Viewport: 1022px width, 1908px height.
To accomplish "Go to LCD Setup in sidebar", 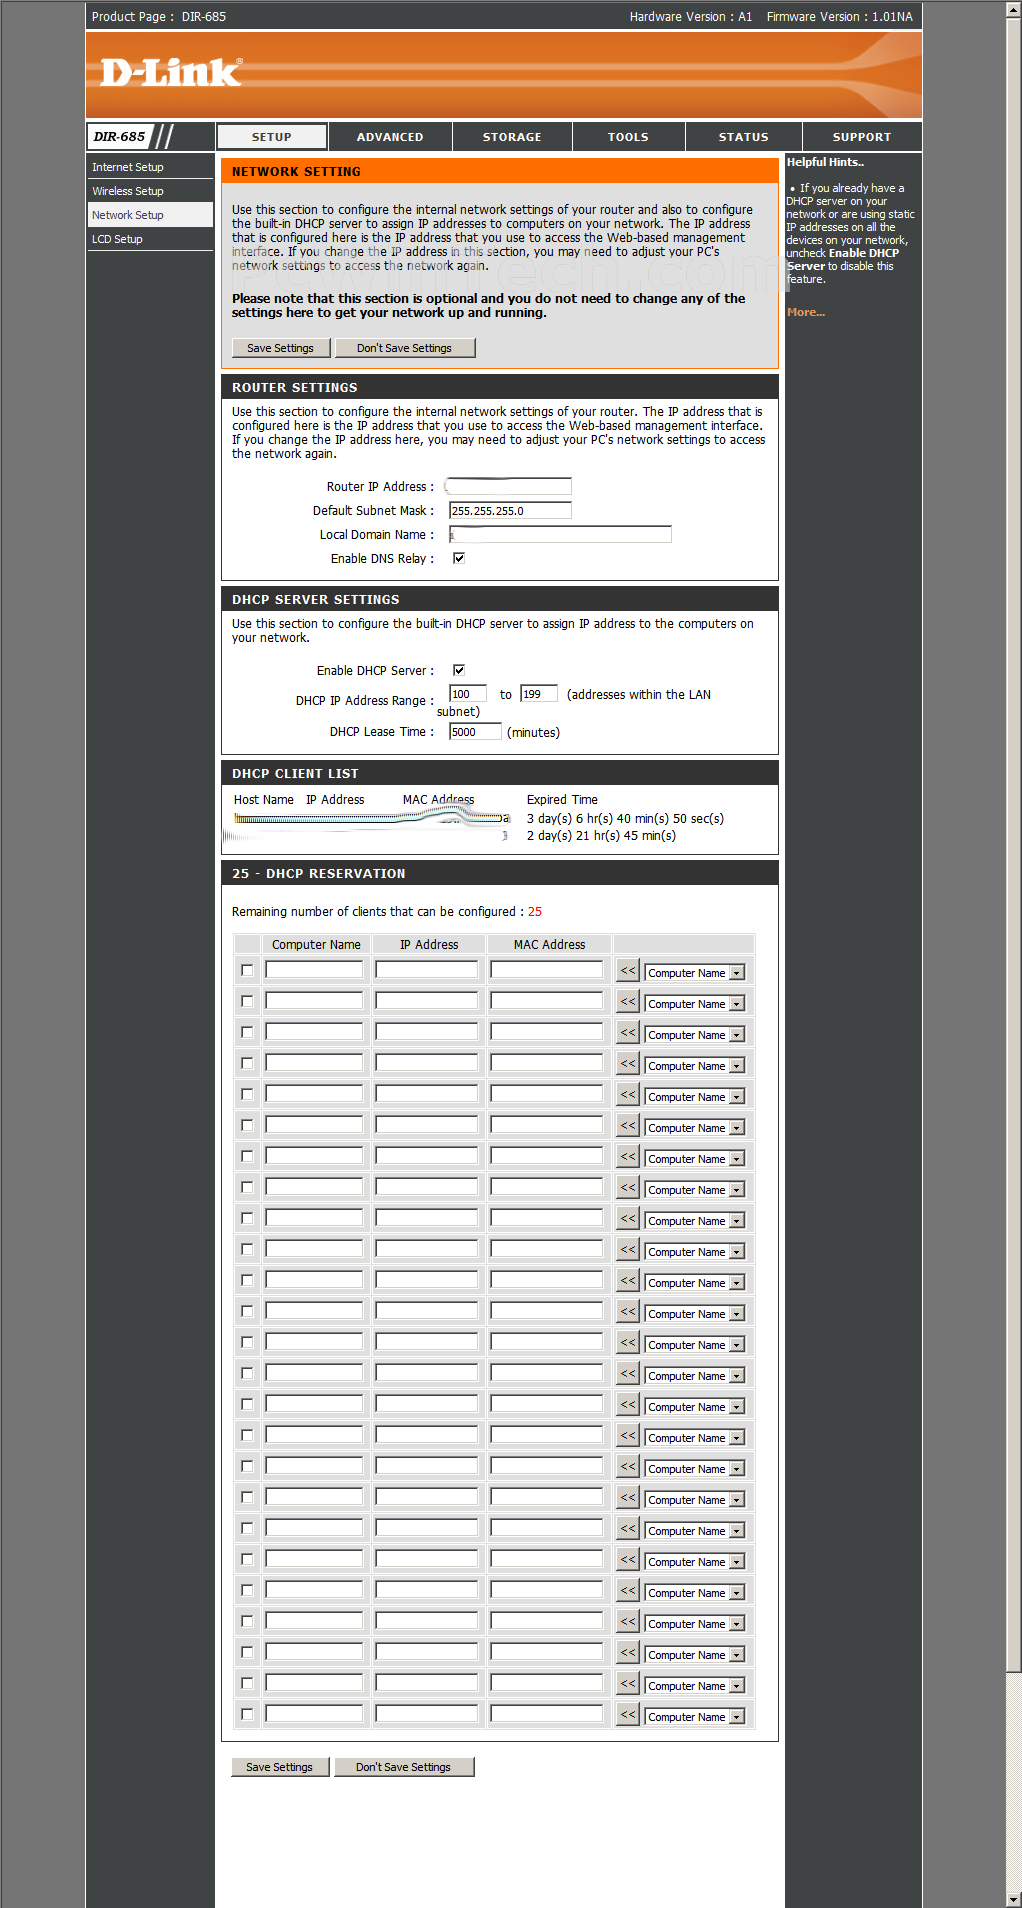I will (x=150, y=239).
